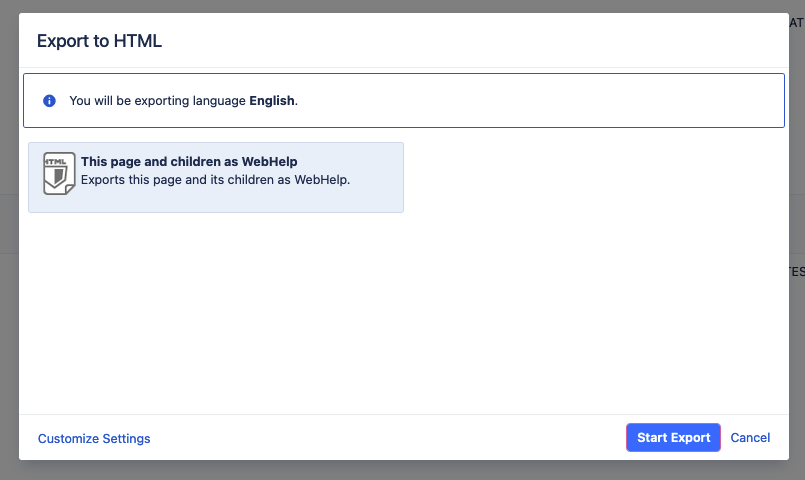This screenshot has height=480, width=805.
Task: Open Customize Settings
Action: tap(94, 438)
